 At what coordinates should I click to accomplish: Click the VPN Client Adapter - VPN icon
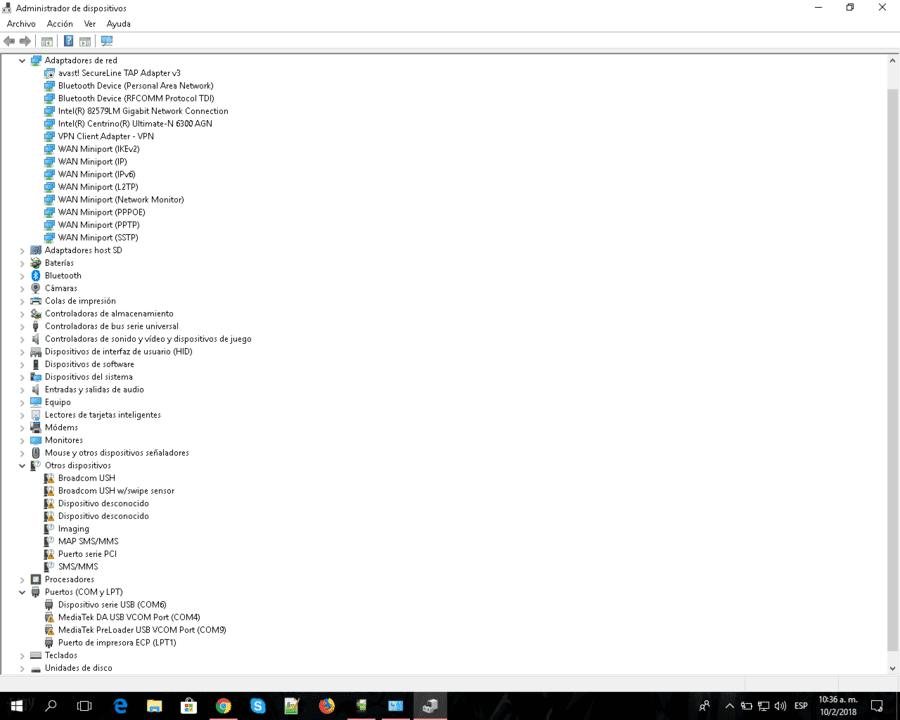coord(49,136)
